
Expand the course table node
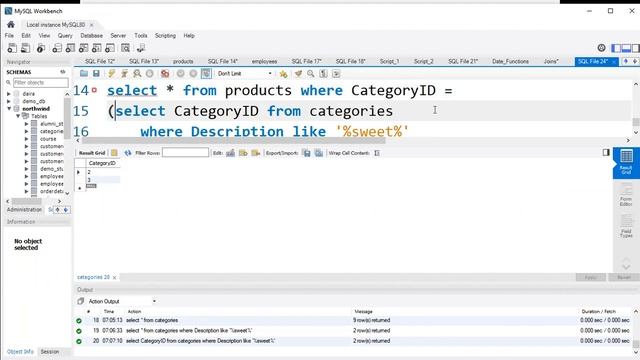click(x=27, y=139)
